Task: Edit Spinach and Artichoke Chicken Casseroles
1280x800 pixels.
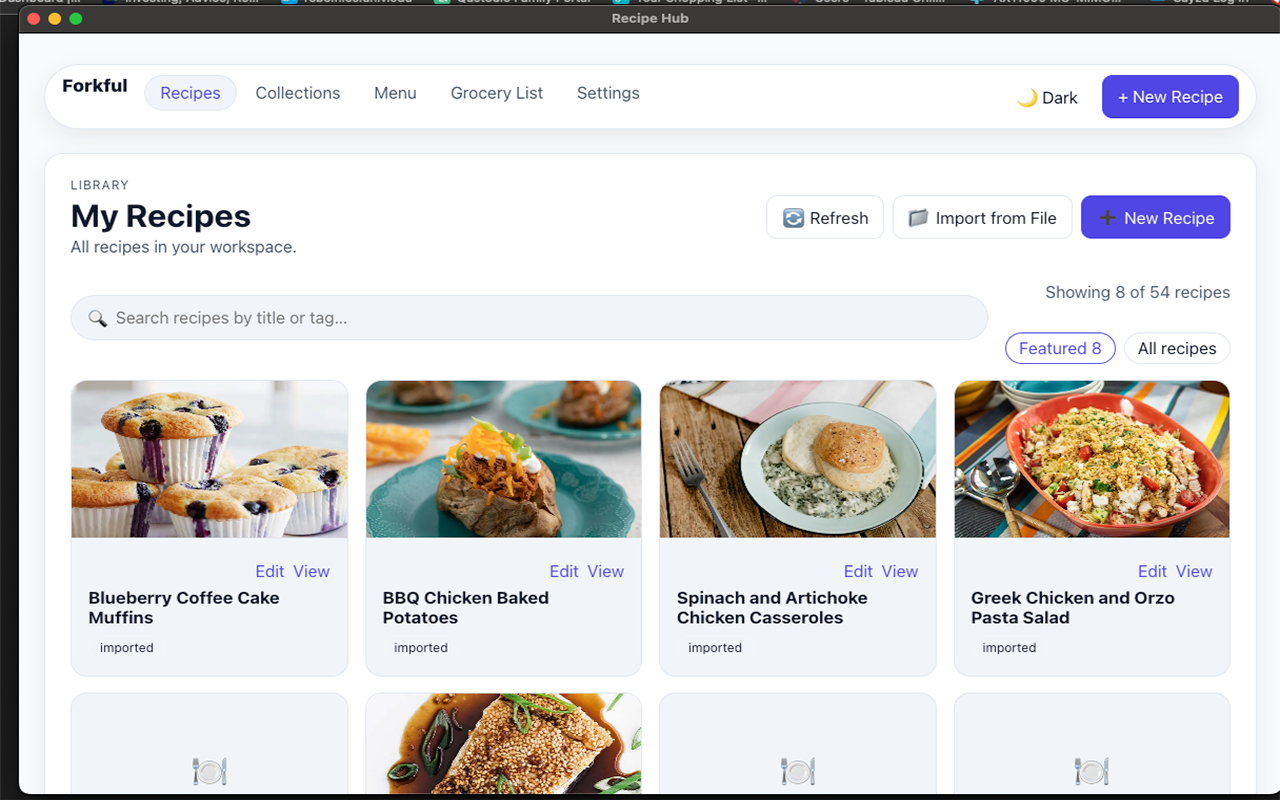Action: point(858,571)
